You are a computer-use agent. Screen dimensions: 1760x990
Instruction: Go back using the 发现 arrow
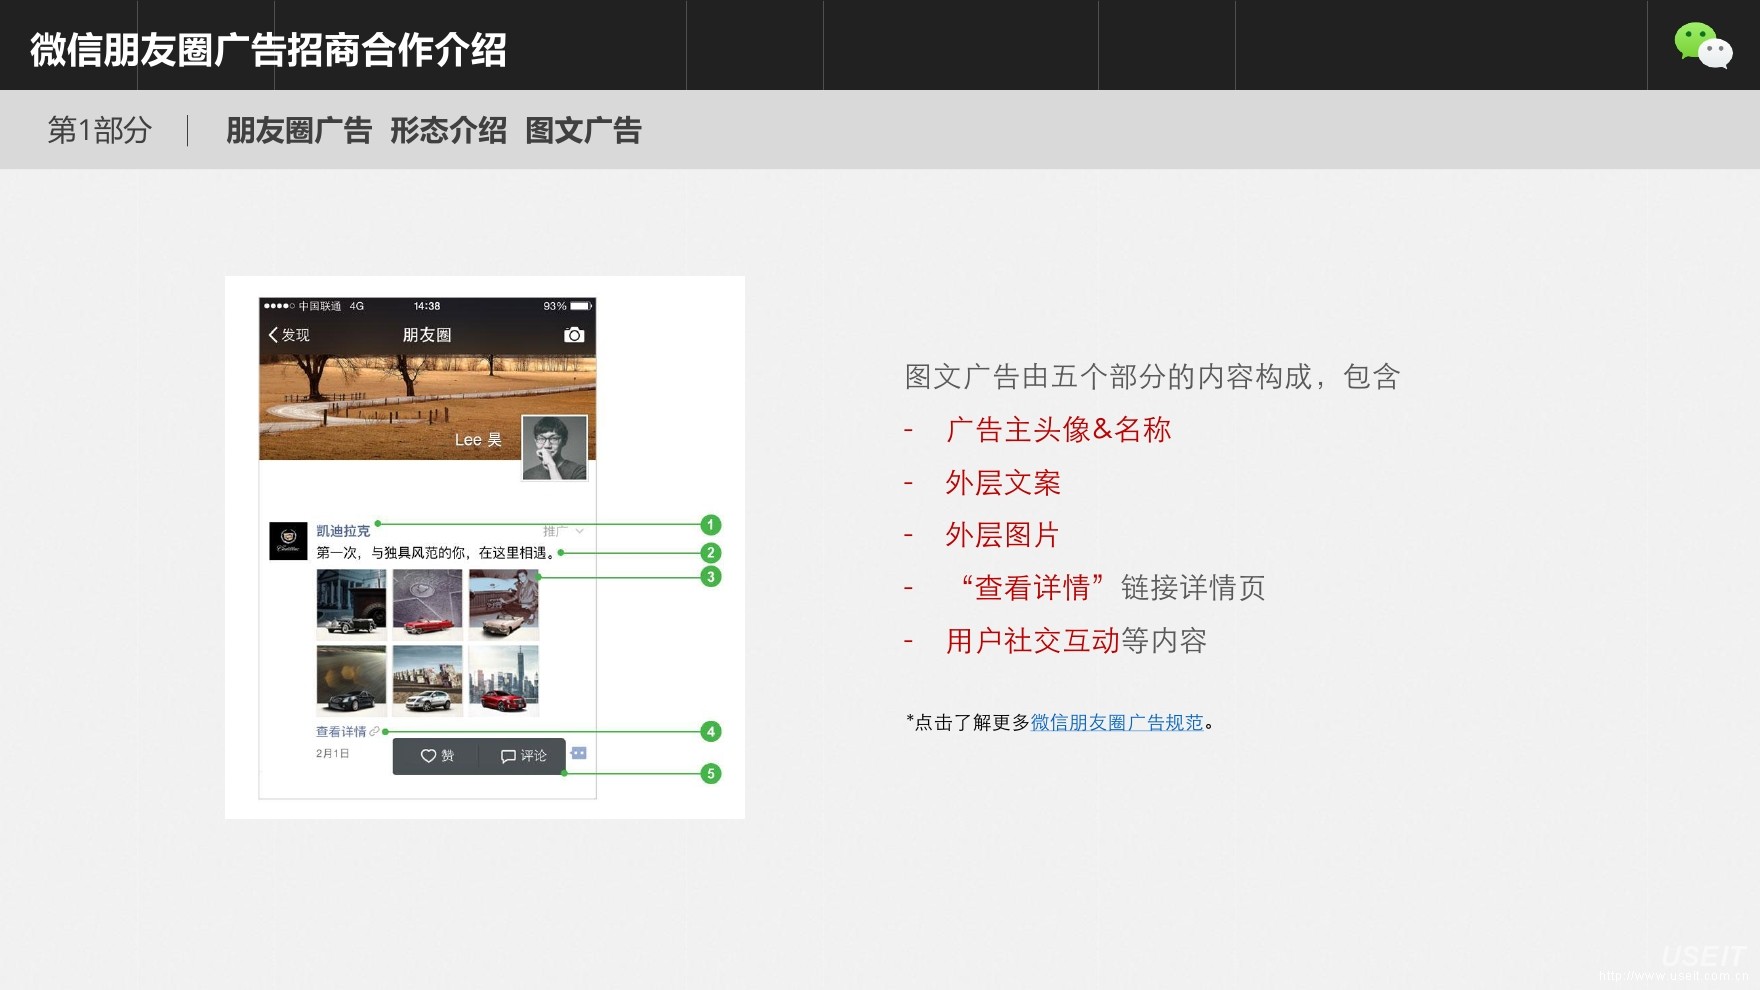click(x=288, y=335)
